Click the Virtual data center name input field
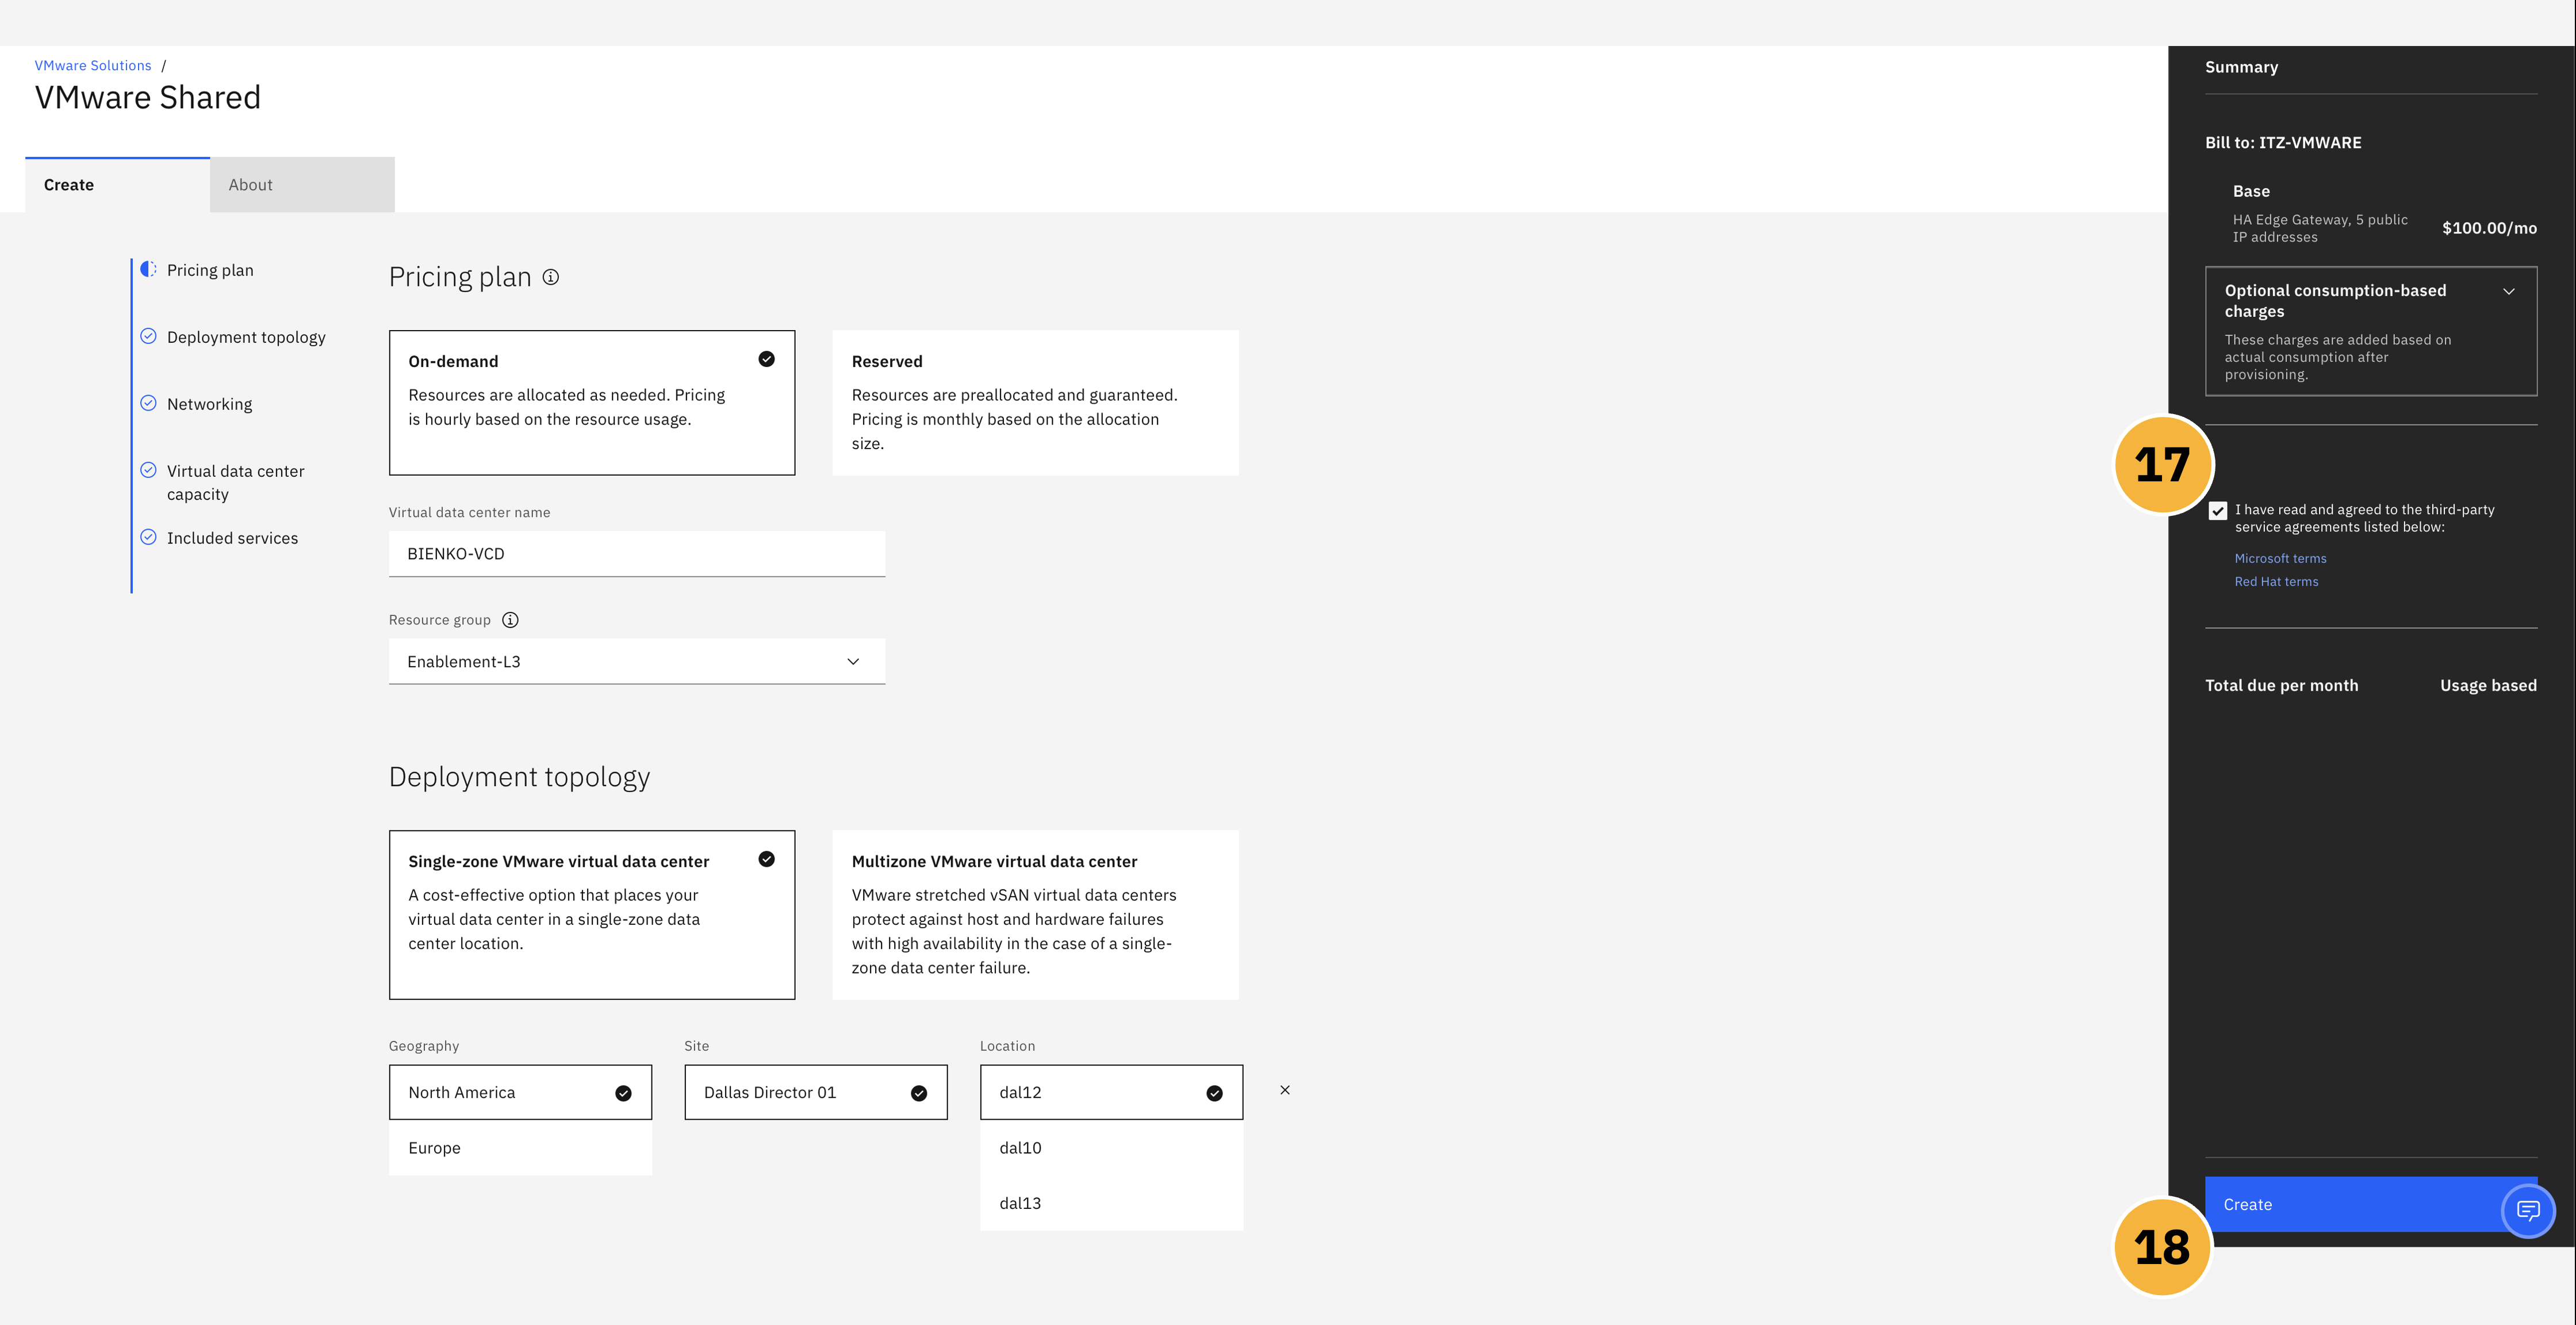This screenshot has width=2576, height=1325. [636, 553]
